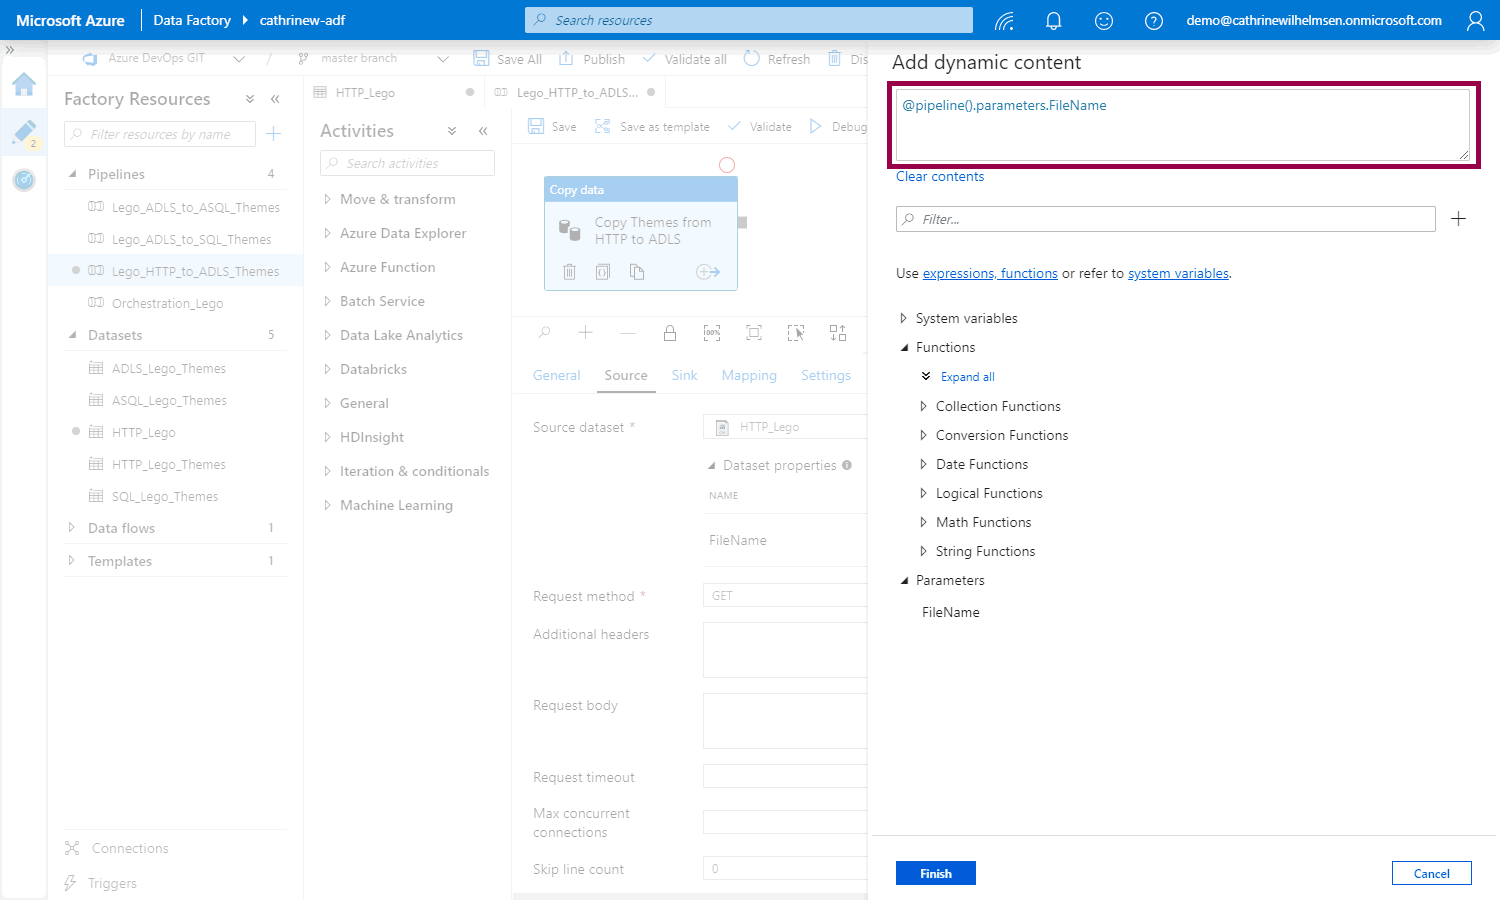Open the user account avatar icon

pyautogui.click(x=1475, y=21)
